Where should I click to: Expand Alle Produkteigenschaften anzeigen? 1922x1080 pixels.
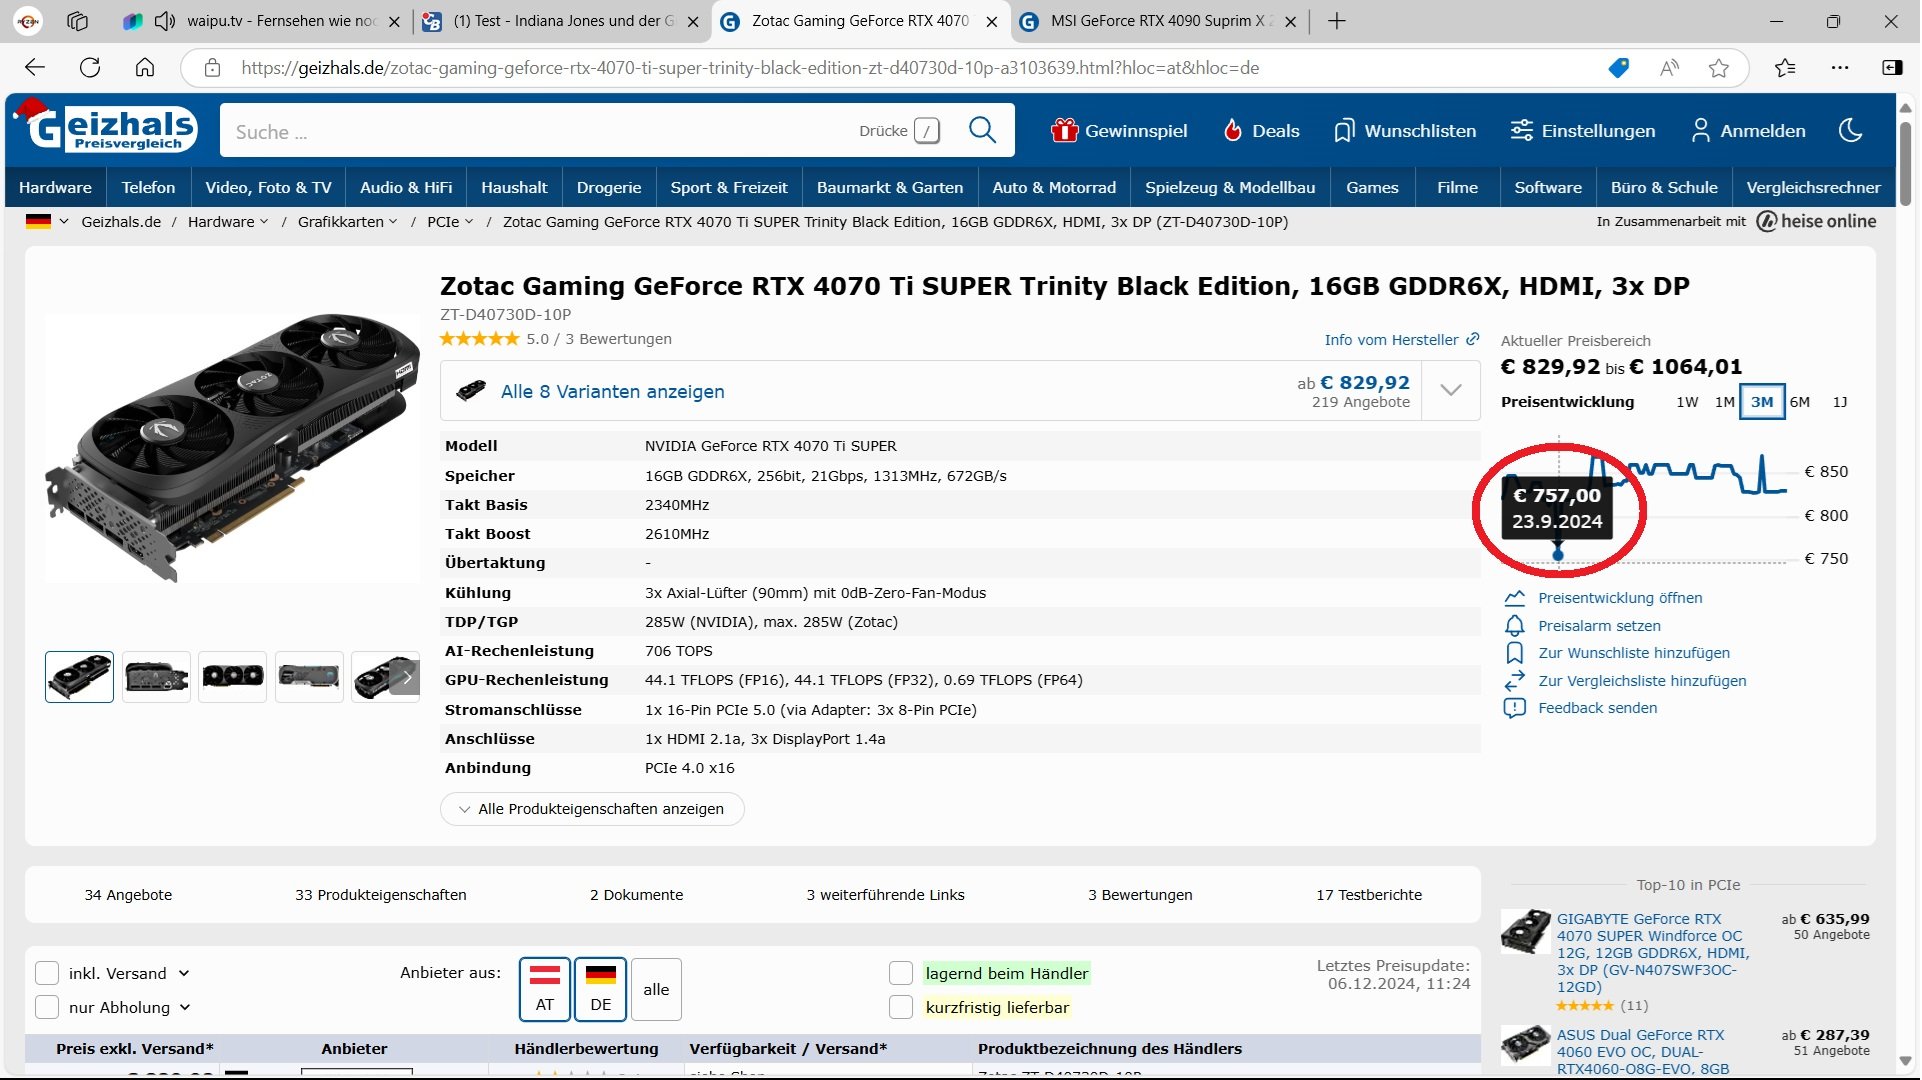592,809
